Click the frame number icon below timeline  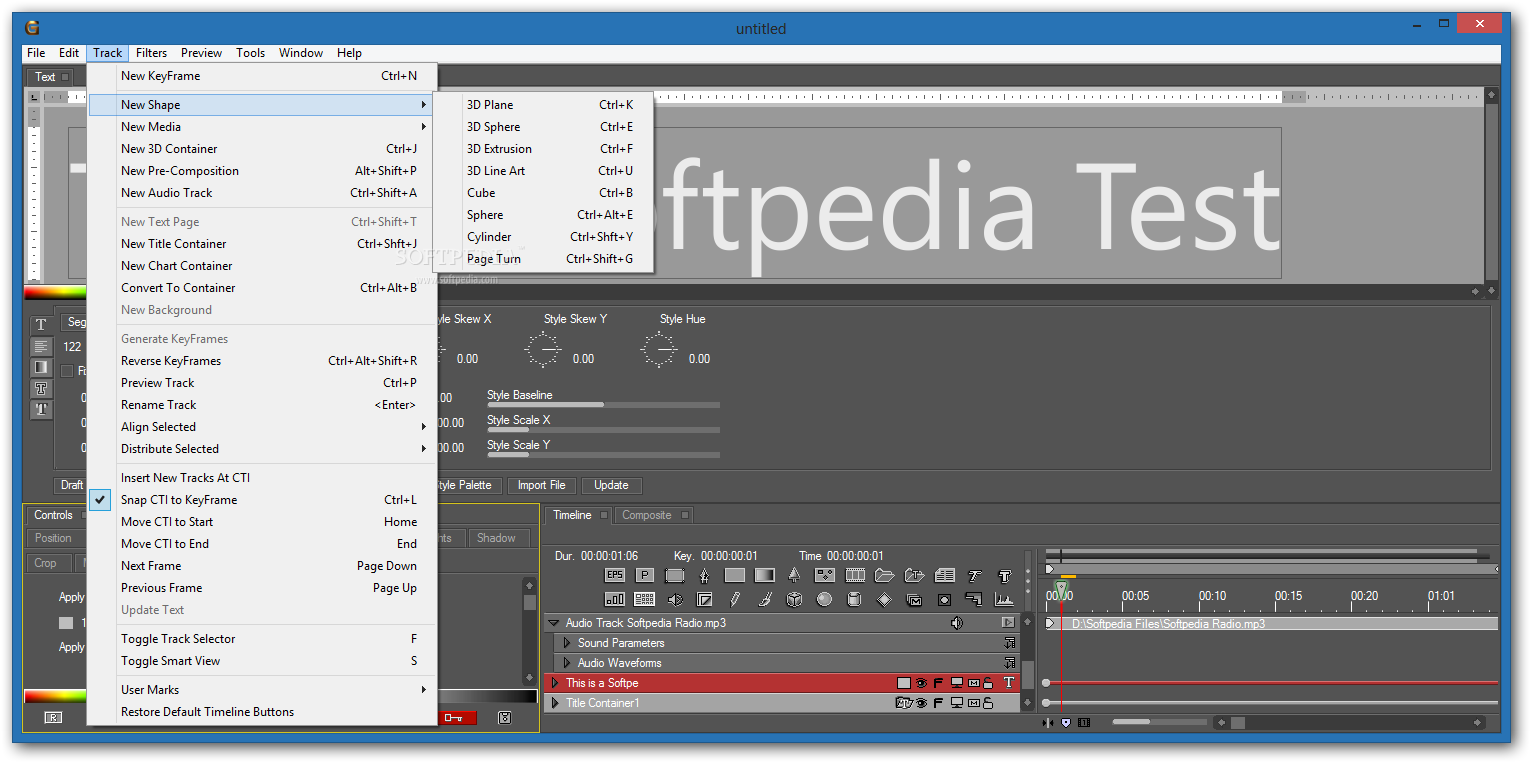coord(1083,722)
